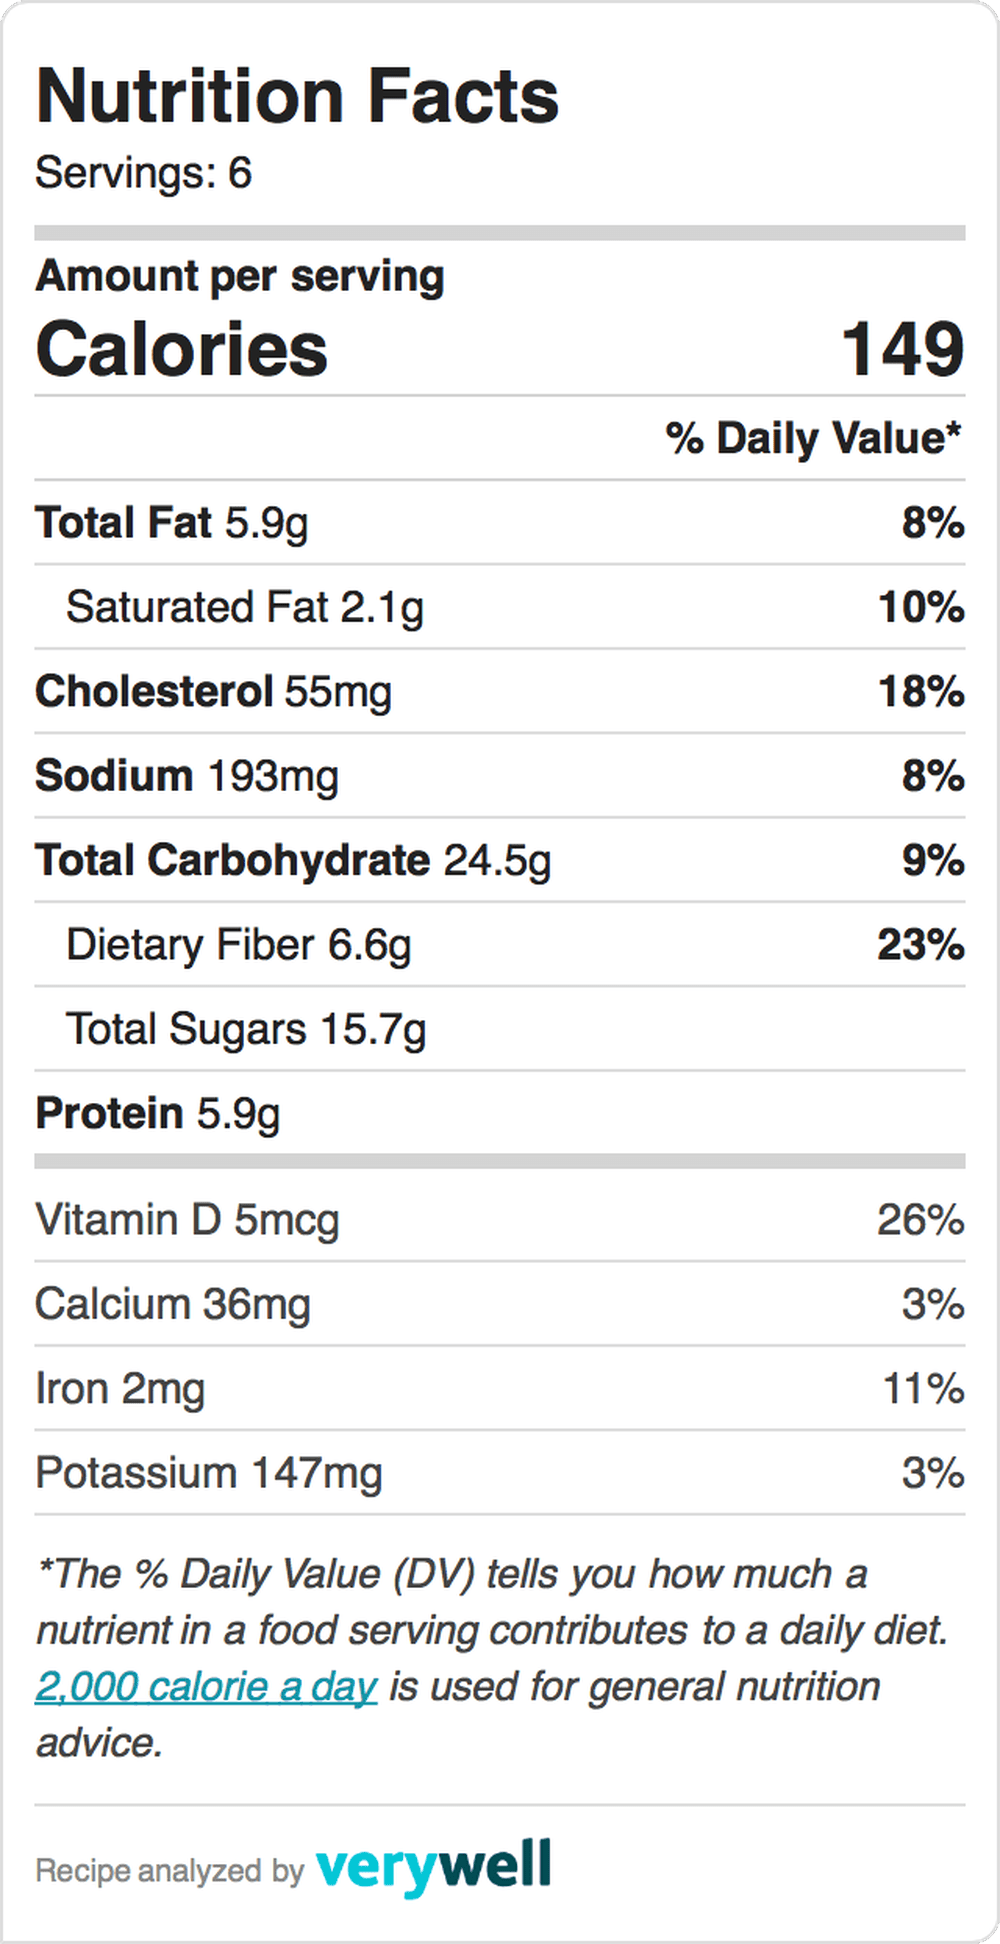Click the Cholesterol 55mg row

(500, 691)
